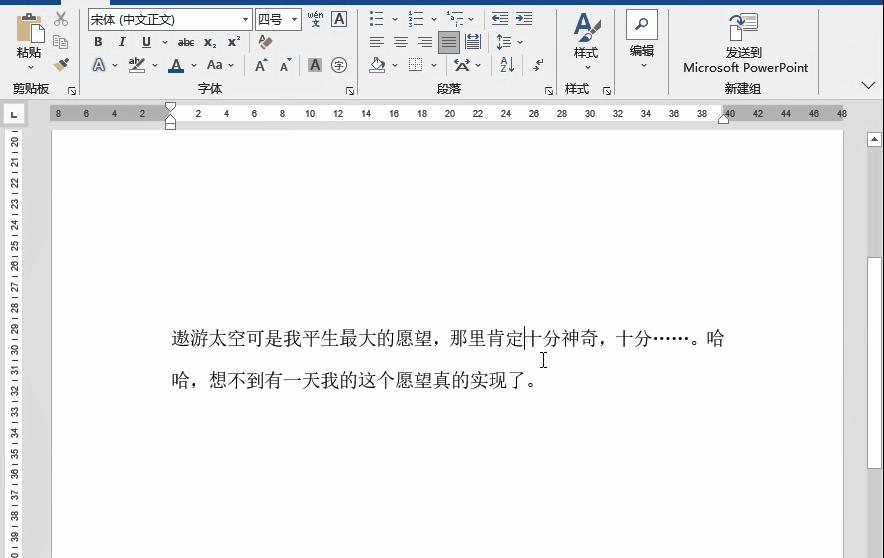Expand the bullet library arrow
This screenshot has width=884, height=558.
(395, 19)
